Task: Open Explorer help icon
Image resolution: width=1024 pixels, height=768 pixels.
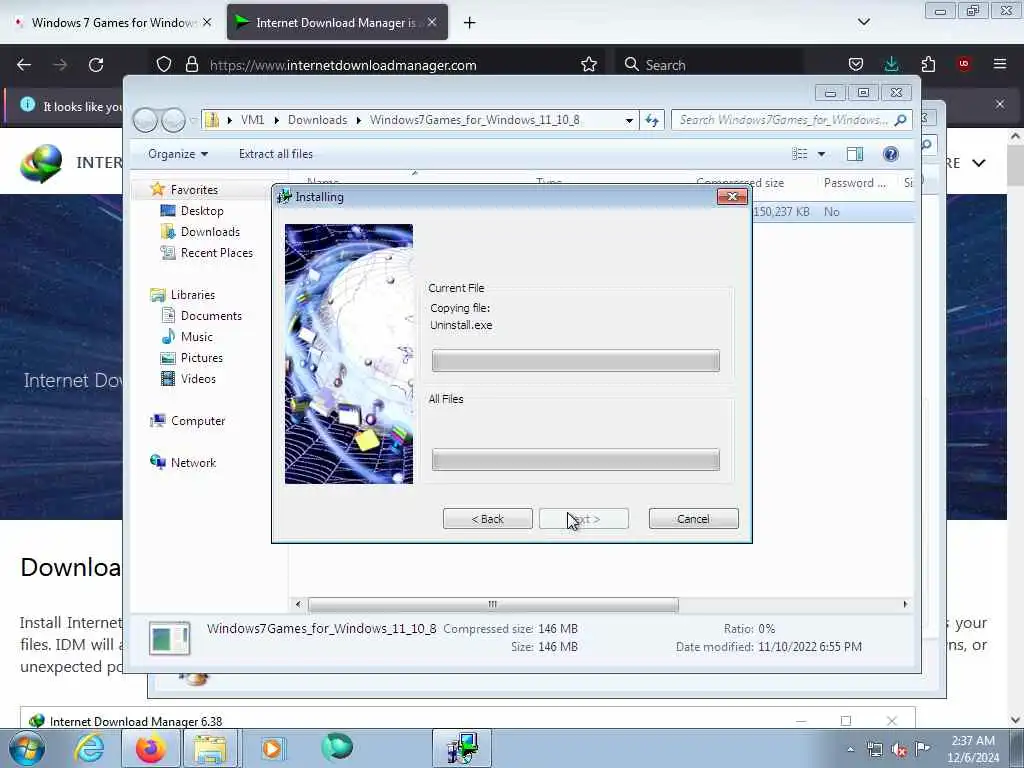Action: 890,154
